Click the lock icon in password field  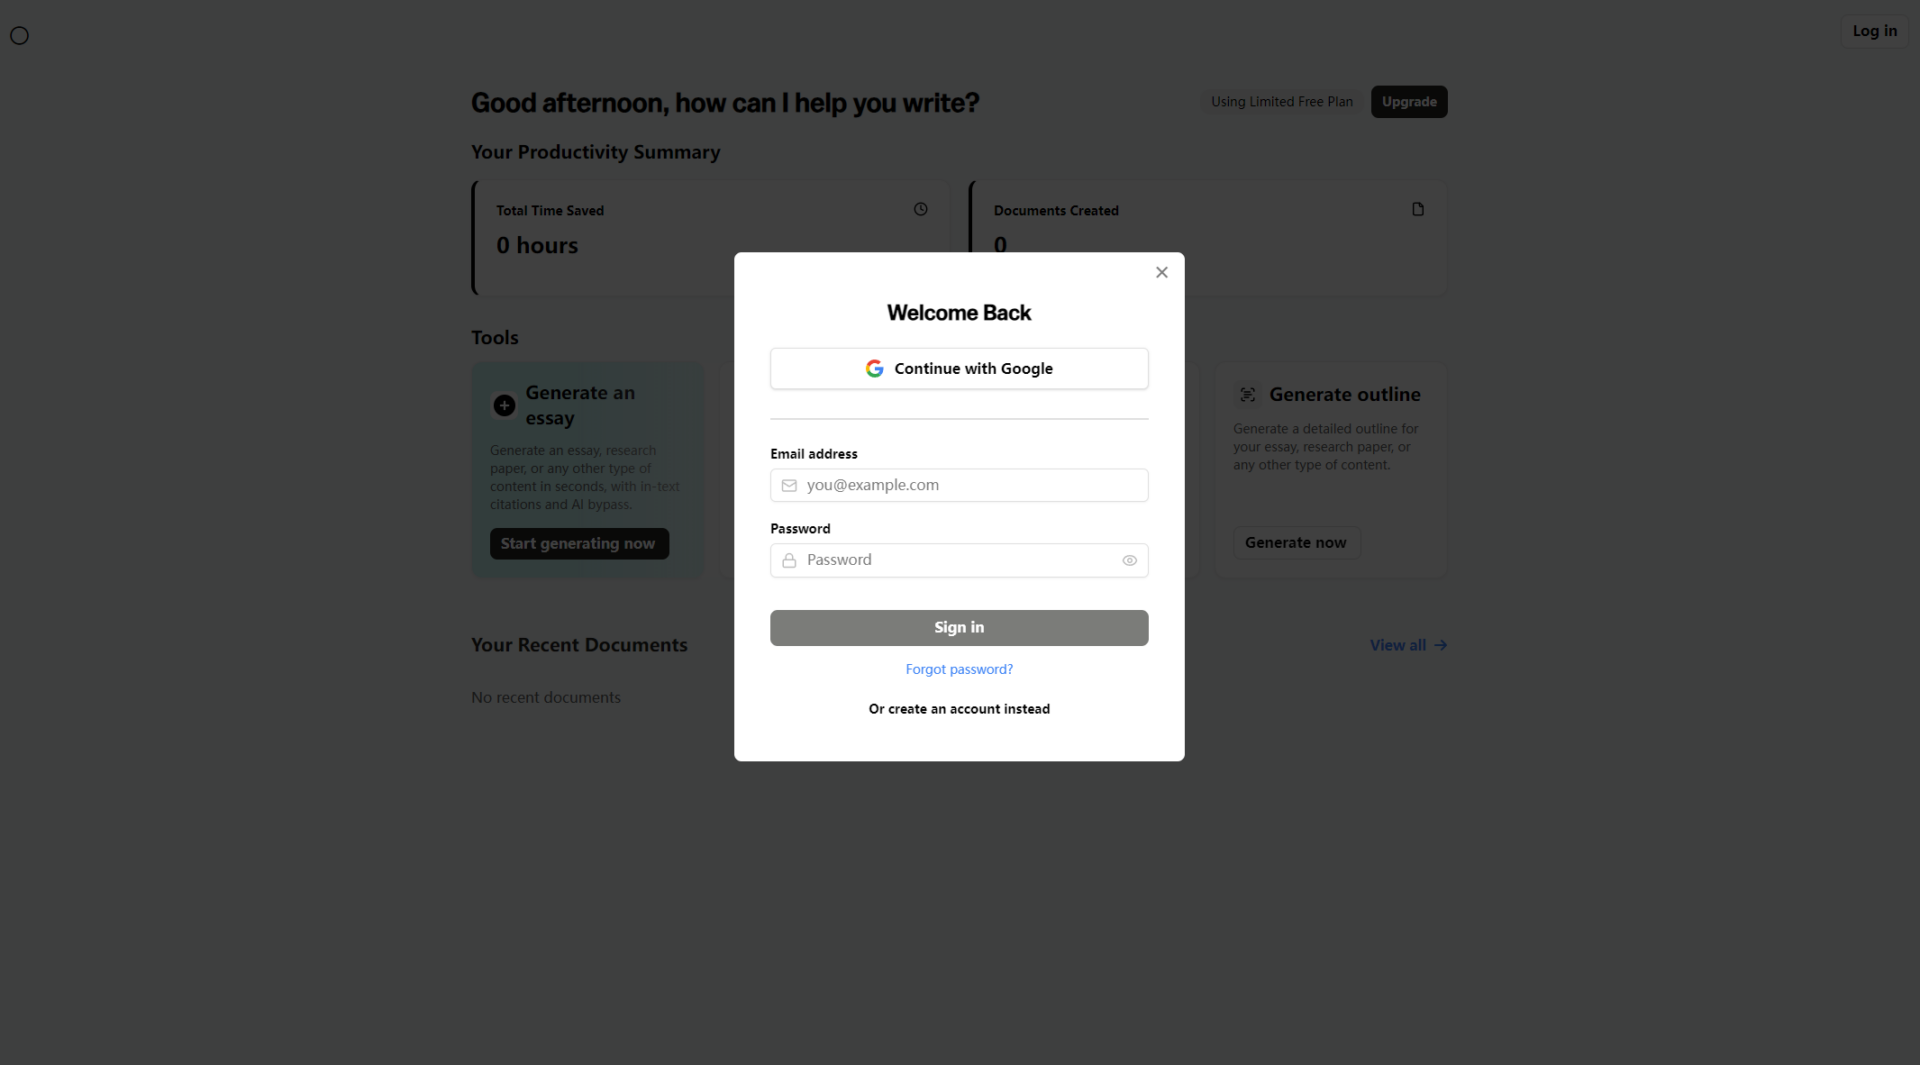point(789,561)
